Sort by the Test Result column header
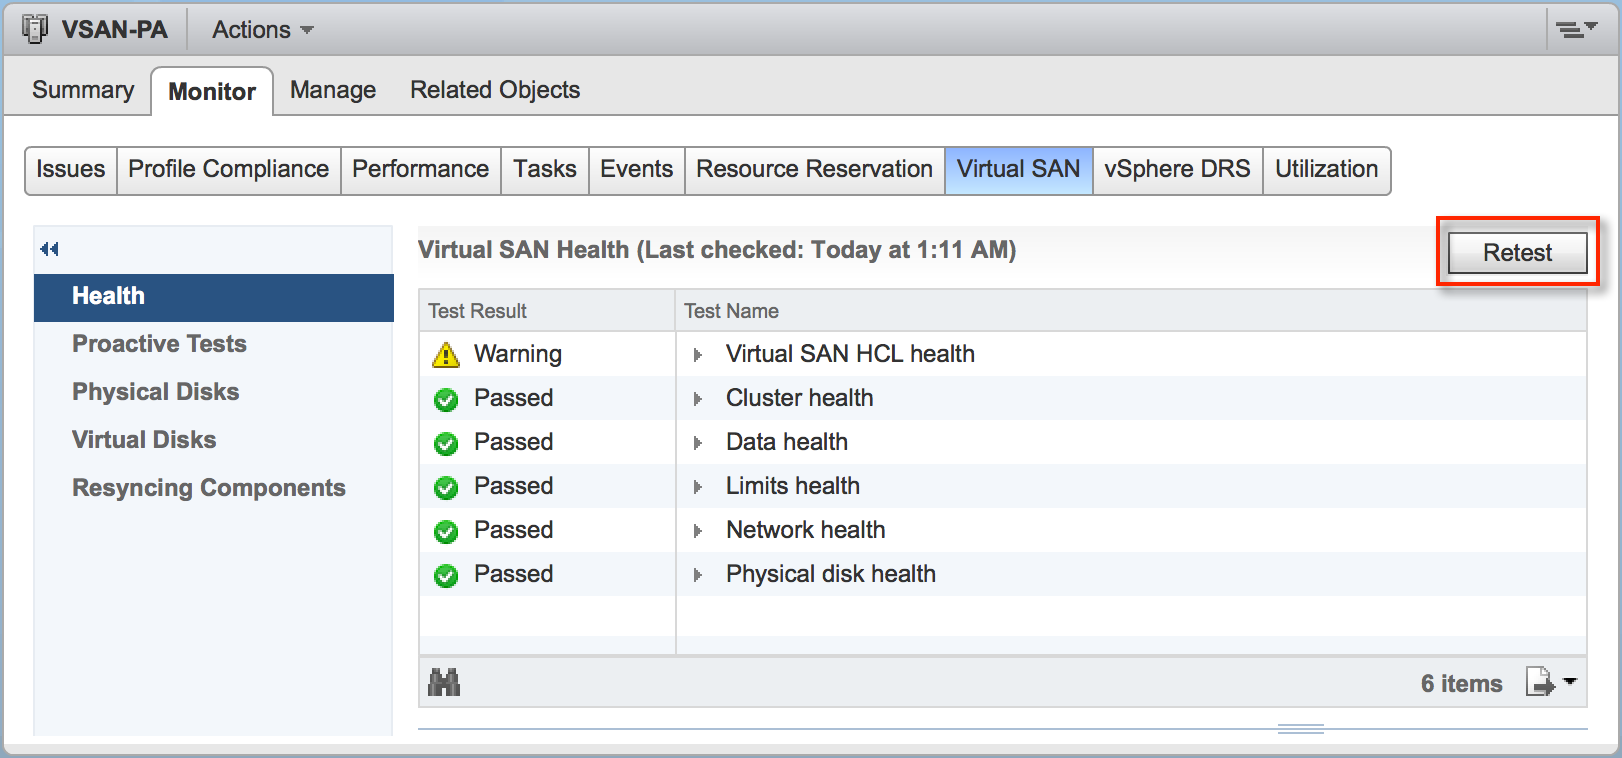The width and height of the screenshot is (1622, 758). pos(547,311)
